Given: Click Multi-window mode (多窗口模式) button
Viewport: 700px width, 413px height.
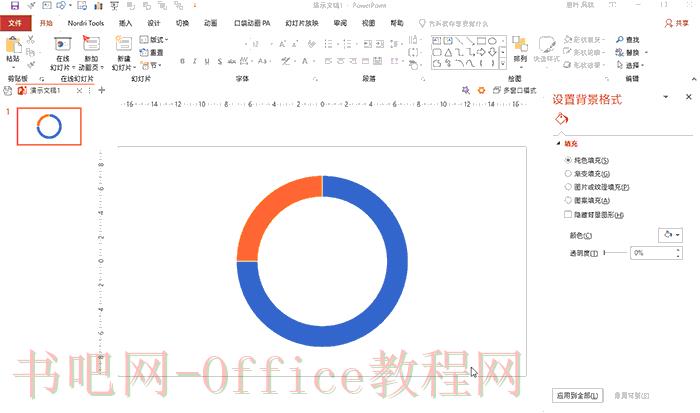Looking at the screenshot, I should 515,90.
